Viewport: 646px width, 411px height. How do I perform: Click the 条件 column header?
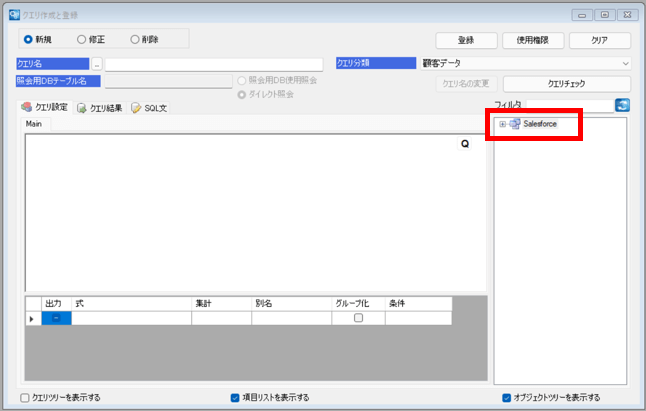pos(419,304)
